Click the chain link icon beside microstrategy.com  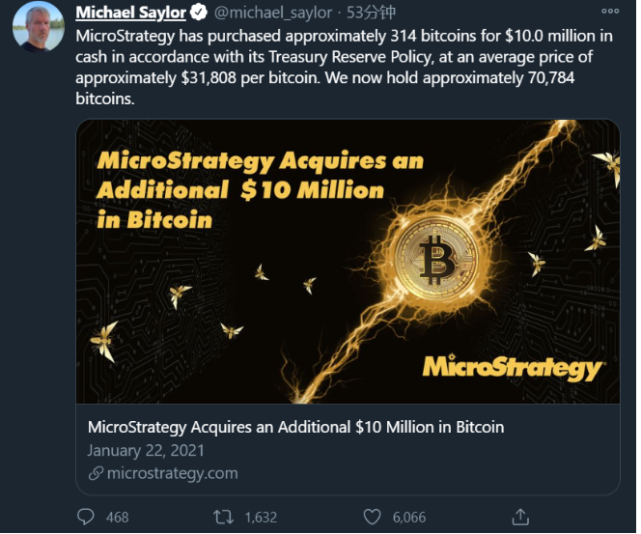96,473
